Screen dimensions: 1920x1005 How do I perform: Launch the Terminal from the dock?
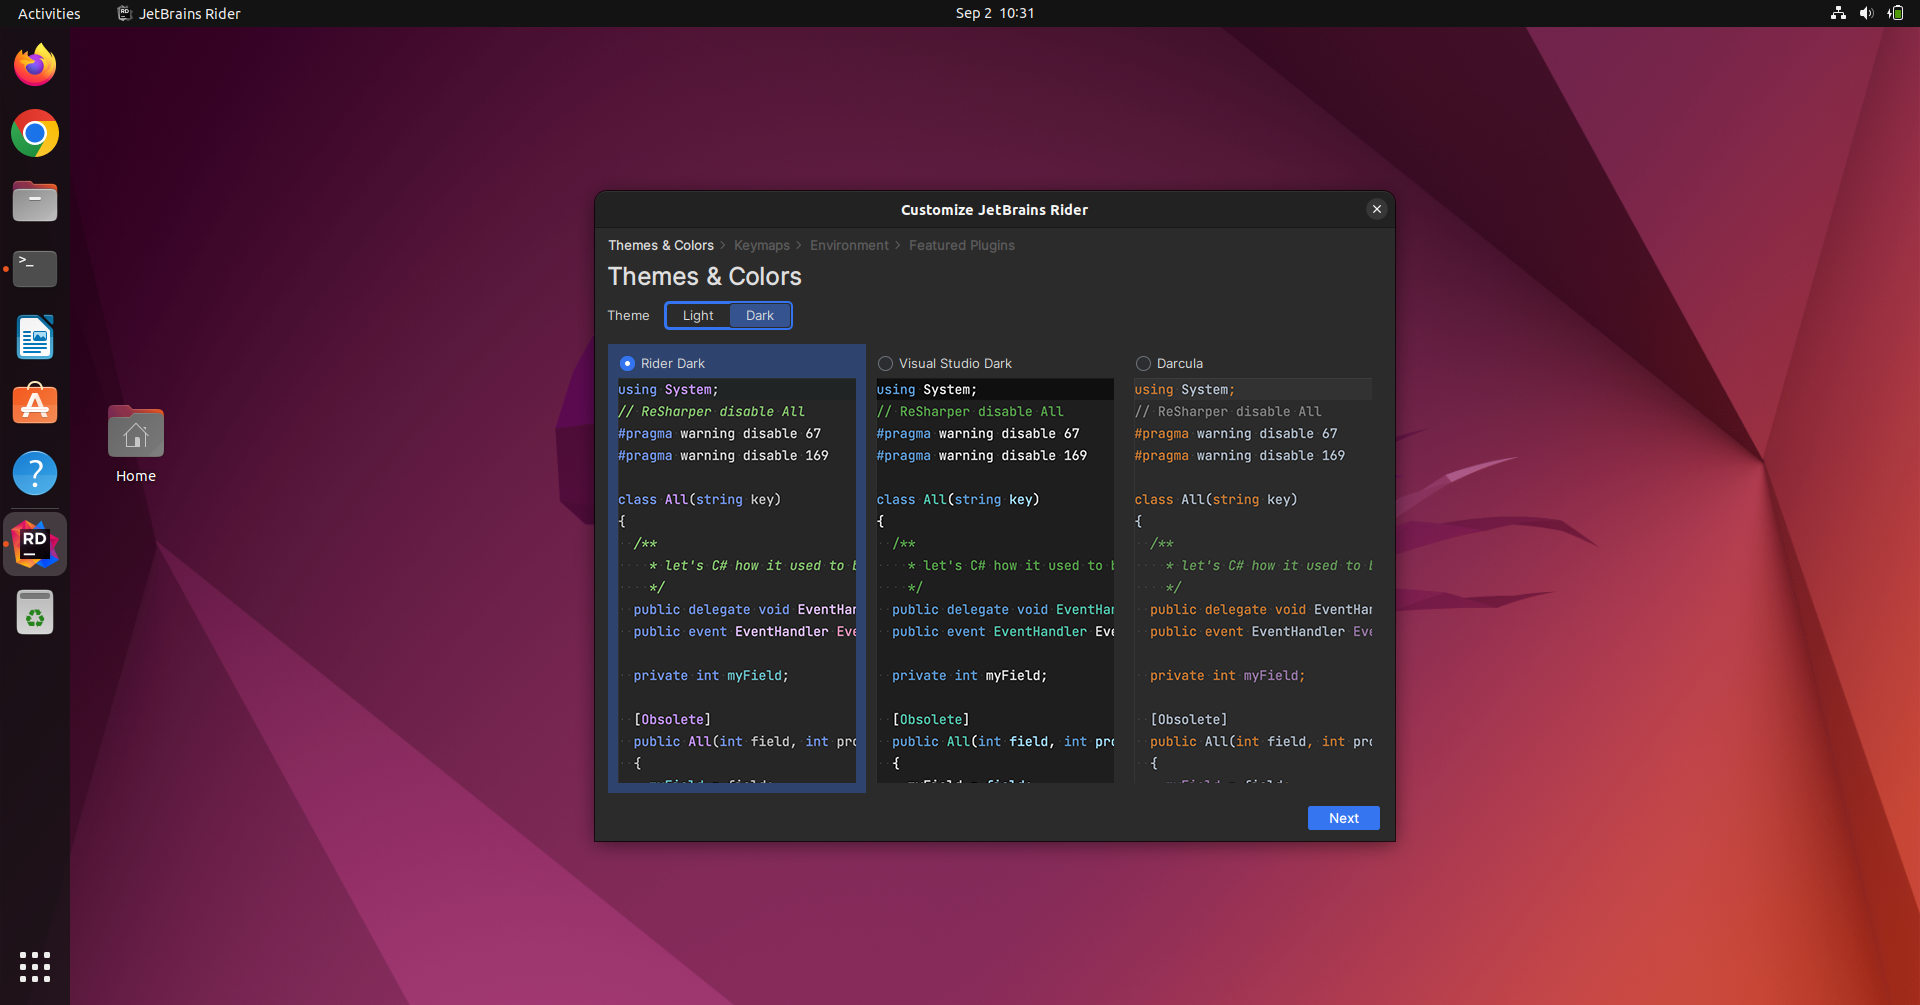[35, 268]
